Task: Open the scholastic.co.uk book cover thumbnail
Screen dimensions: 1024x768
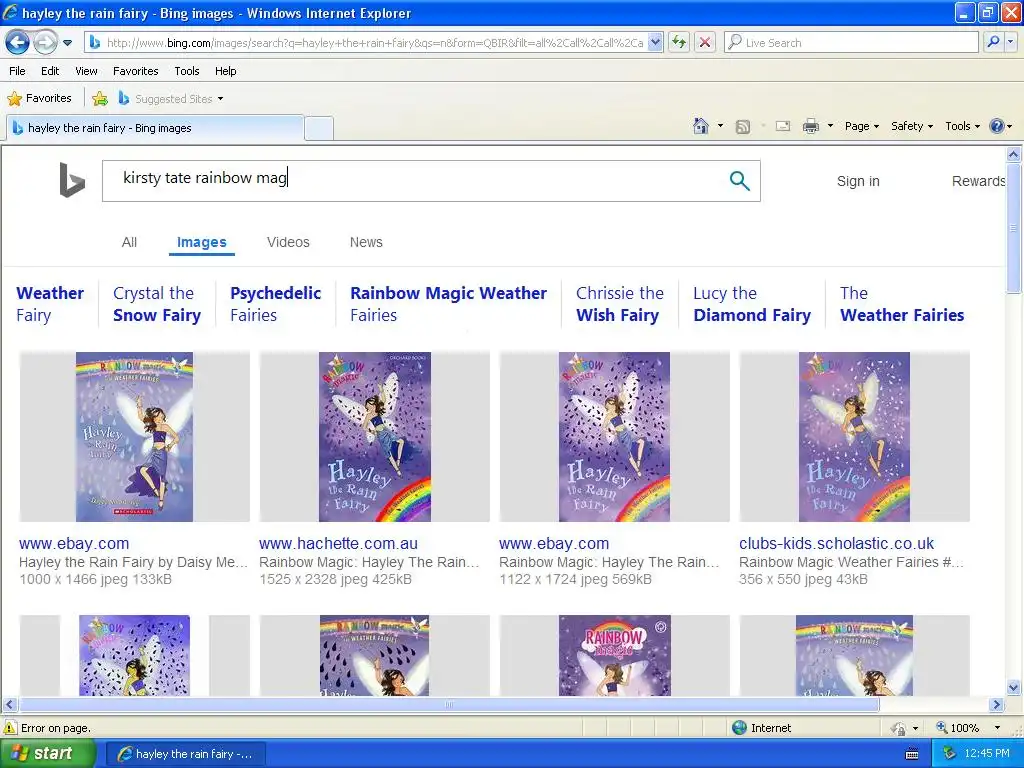Action: tap(854, 437)
